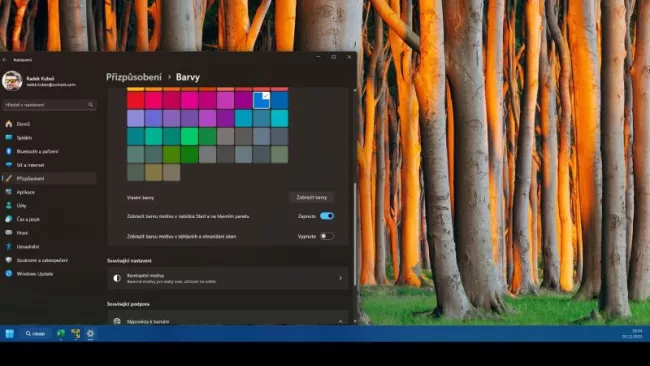650x366 pixels.
Task: Select the Přizpůsobení paintbrush icon
Action: pyautogui.click(x=9, y=179)
